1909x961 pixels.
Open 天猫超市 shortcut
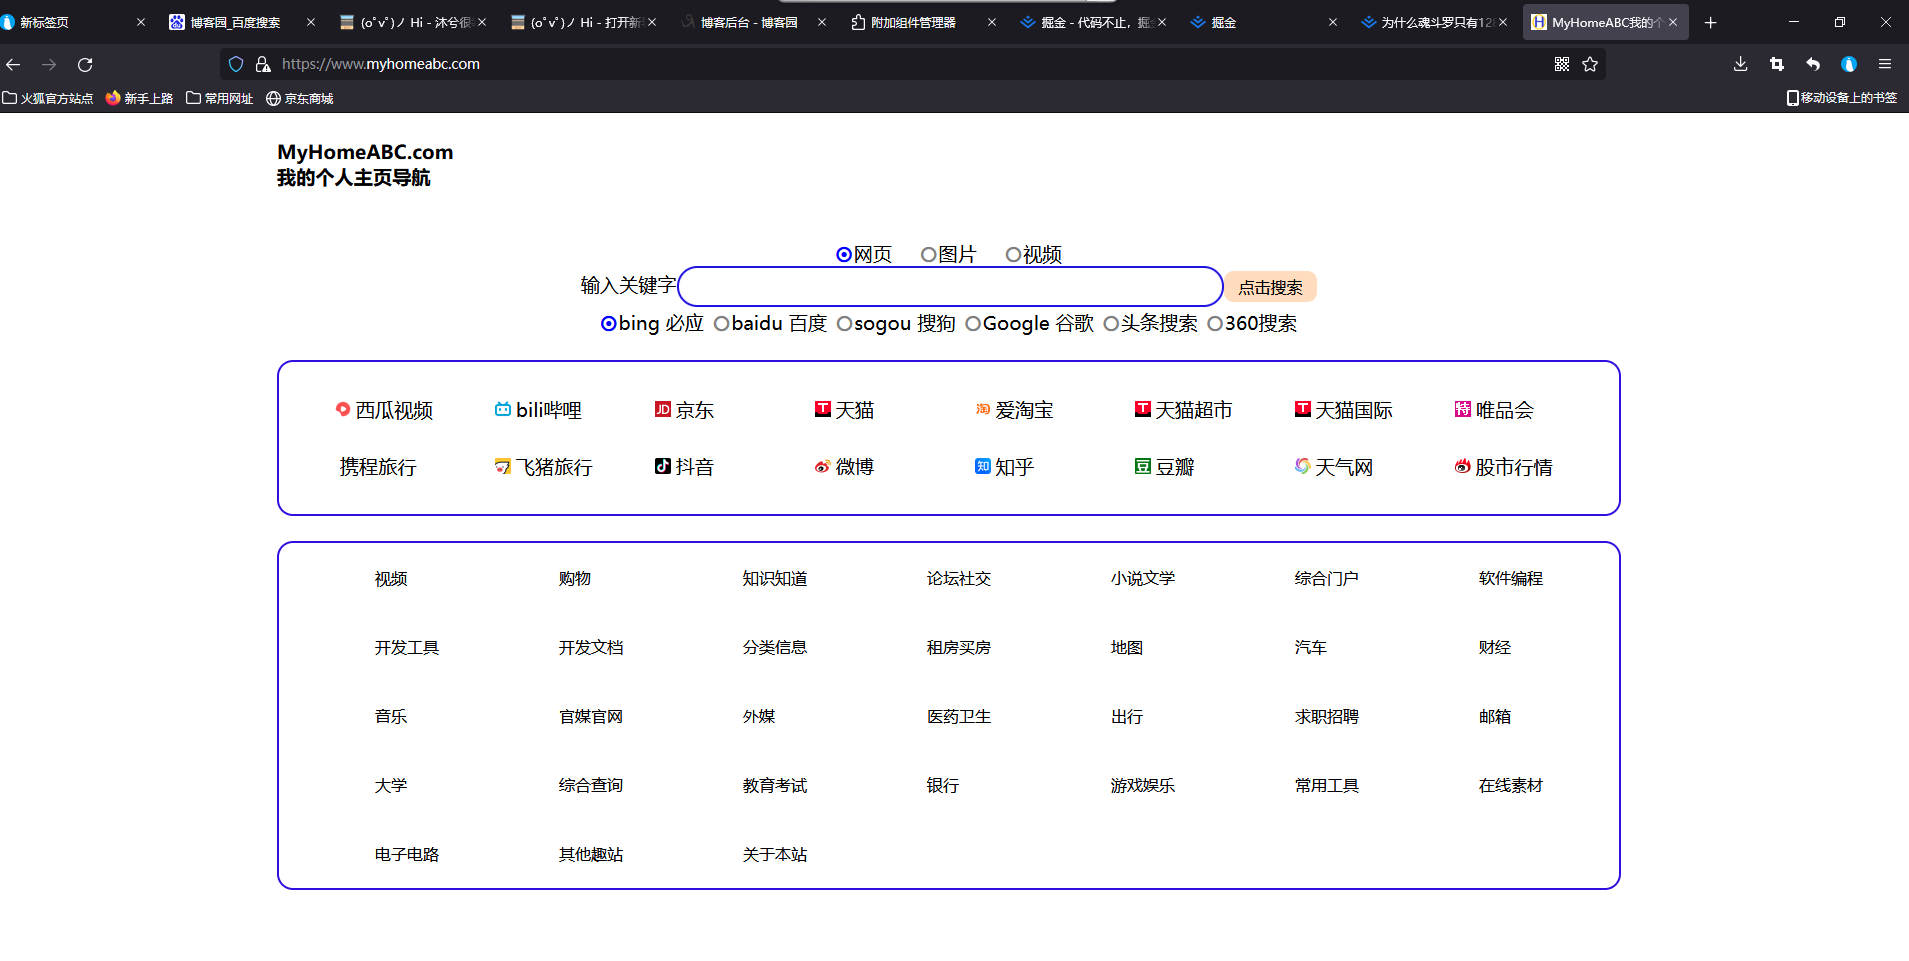click(x=1184, y=410)
